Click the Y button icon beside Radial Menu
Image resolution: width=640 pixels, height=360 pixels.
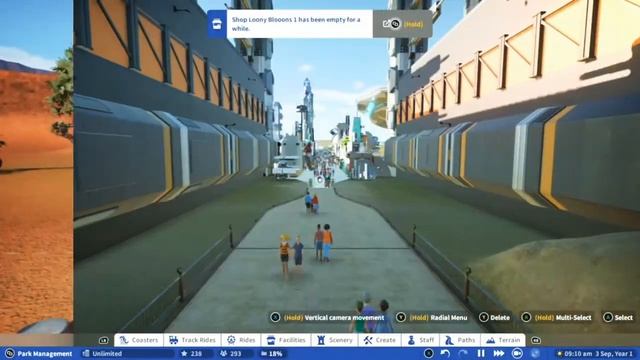(x=401, y=317)
